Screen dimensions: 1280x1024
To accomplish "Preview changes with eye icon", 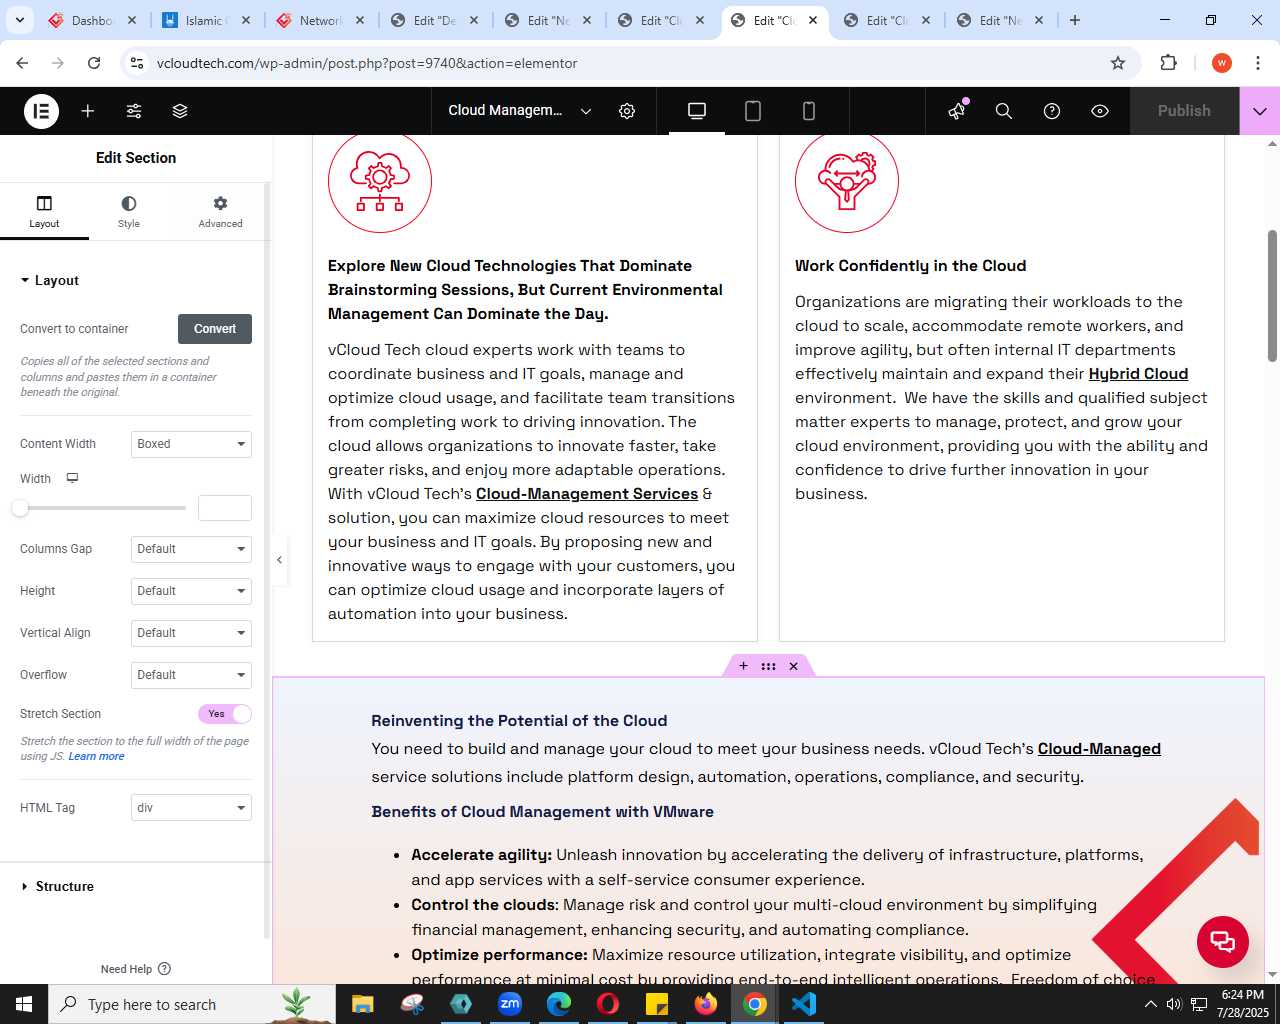I will tap(1100, 111).
